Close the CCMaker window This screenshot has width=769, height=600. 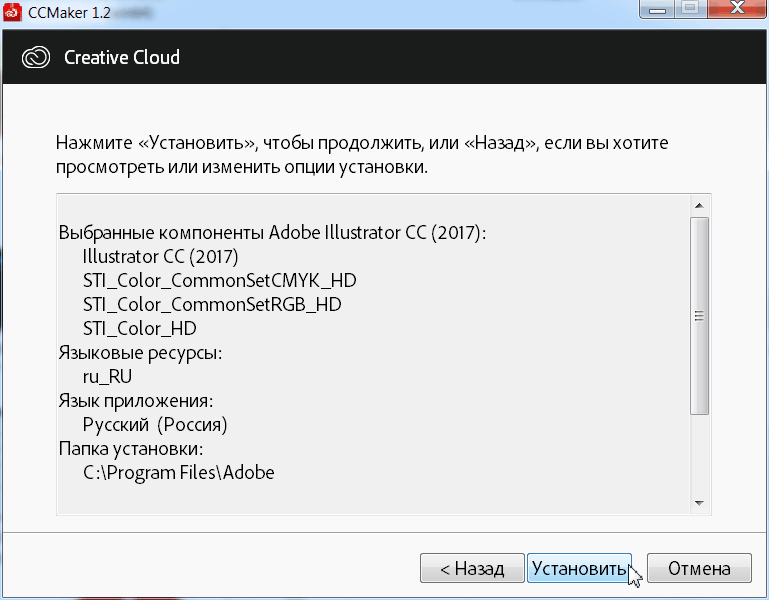[737, 9]
